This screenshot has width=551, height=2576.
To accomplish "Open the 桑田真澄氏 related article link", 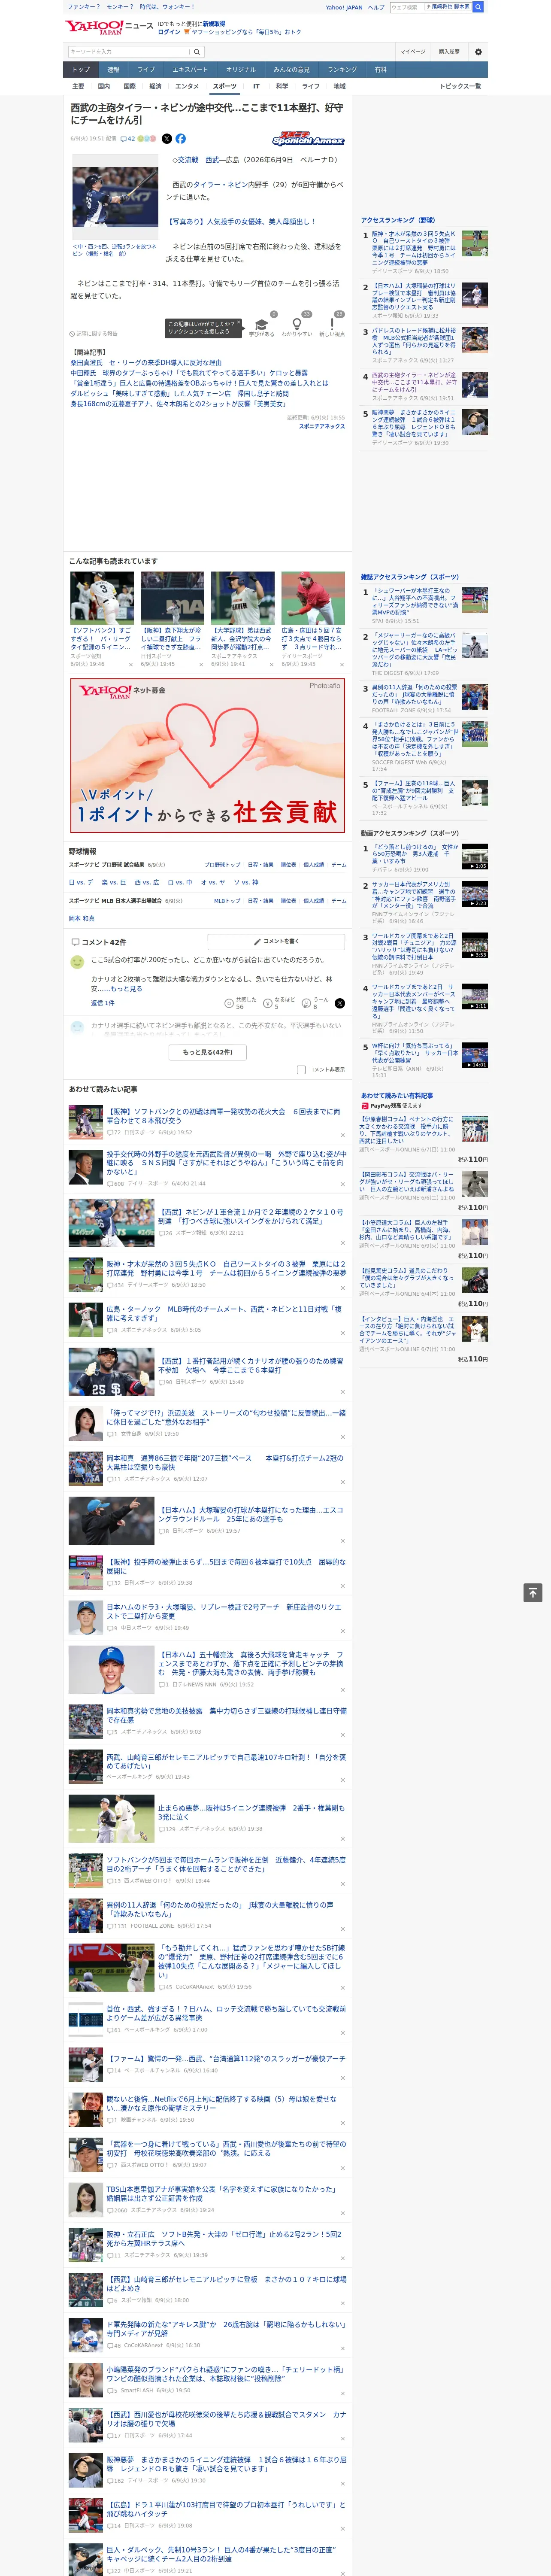I will [146, 363].
